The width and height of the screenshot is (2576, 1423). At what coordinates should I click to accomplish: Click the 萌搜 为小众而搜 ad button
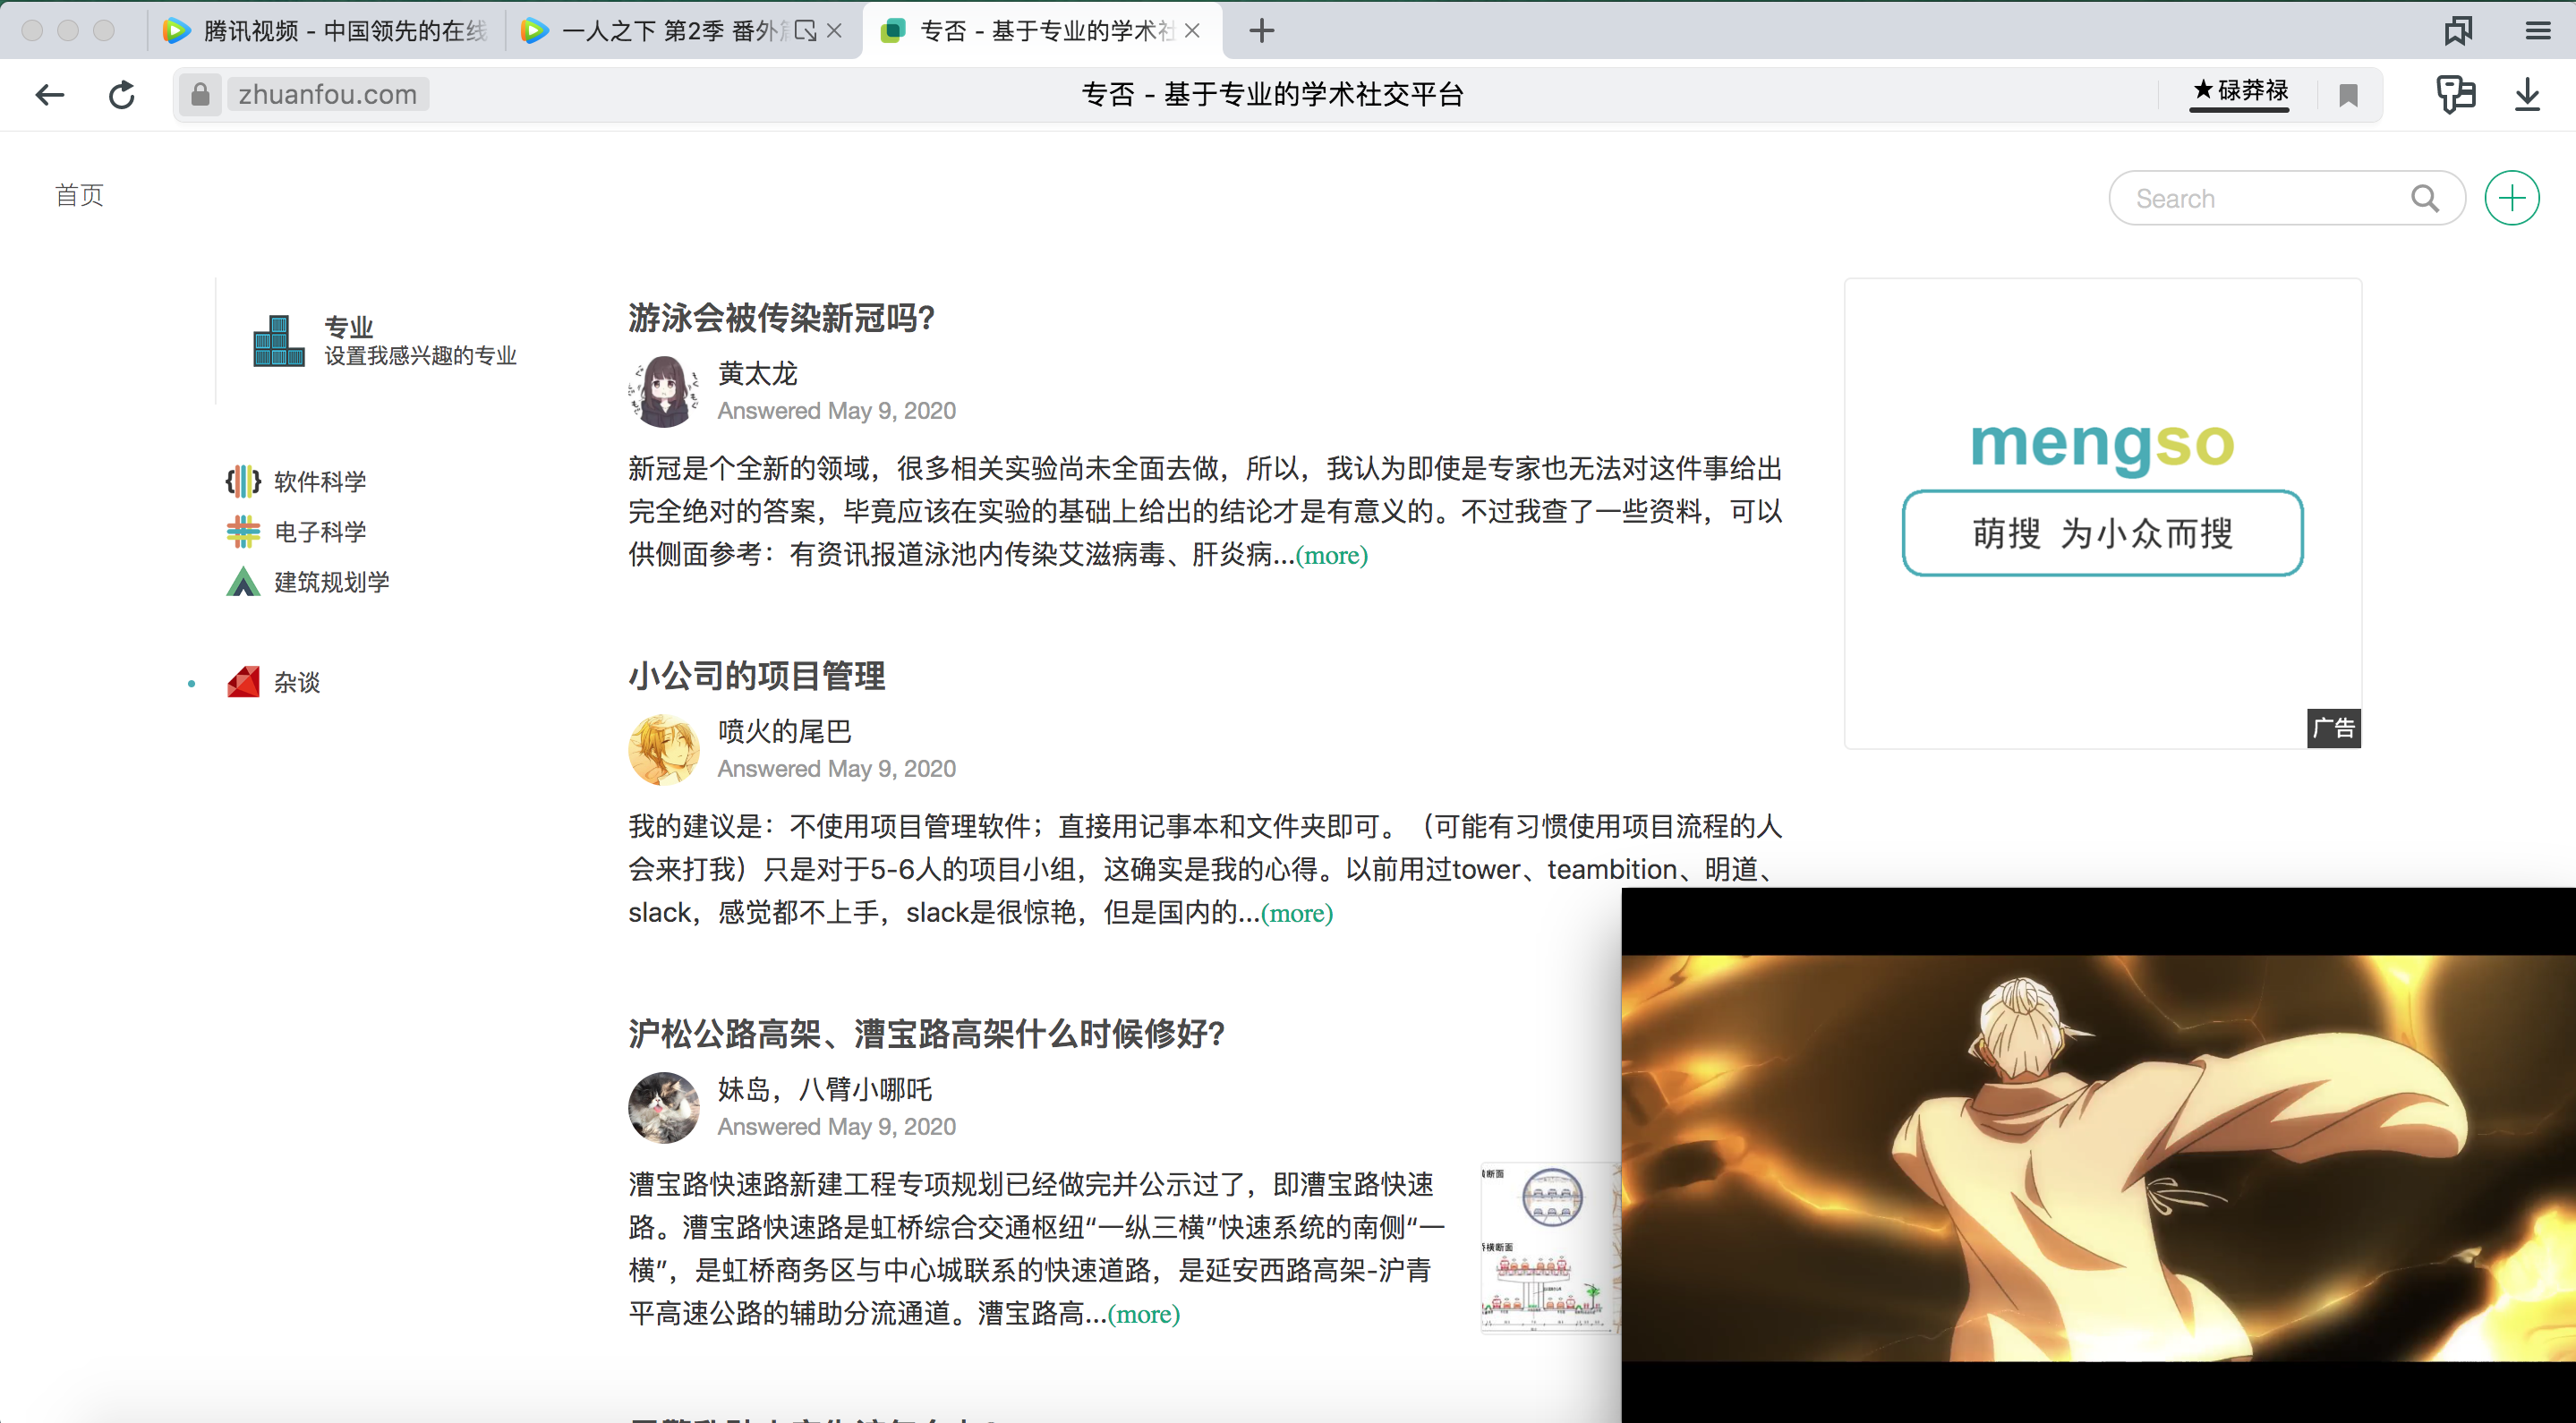pyautogui.click(x=2102, y=533)
